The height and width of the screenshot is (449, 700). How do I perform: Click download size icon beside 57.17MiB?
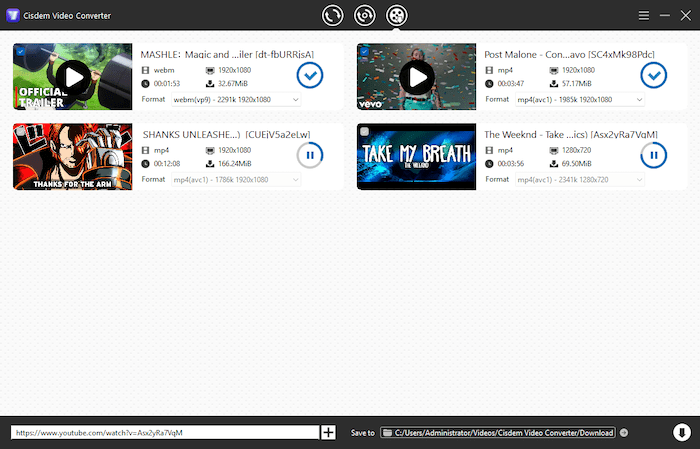coord(554,83)
